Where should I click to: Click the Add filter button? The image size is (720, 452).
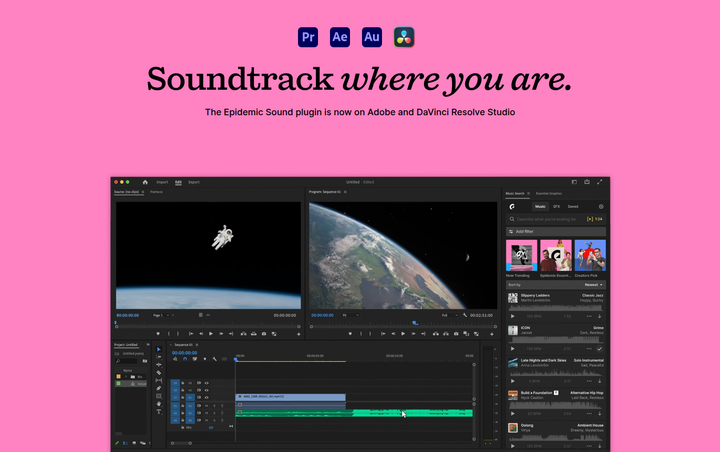click(556, 232)
